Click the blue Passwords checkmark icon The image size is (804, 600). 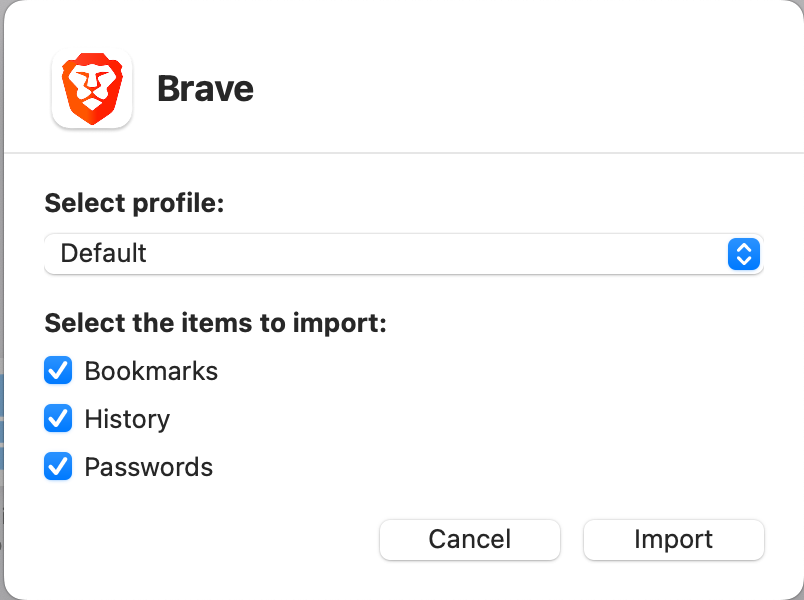58,467
